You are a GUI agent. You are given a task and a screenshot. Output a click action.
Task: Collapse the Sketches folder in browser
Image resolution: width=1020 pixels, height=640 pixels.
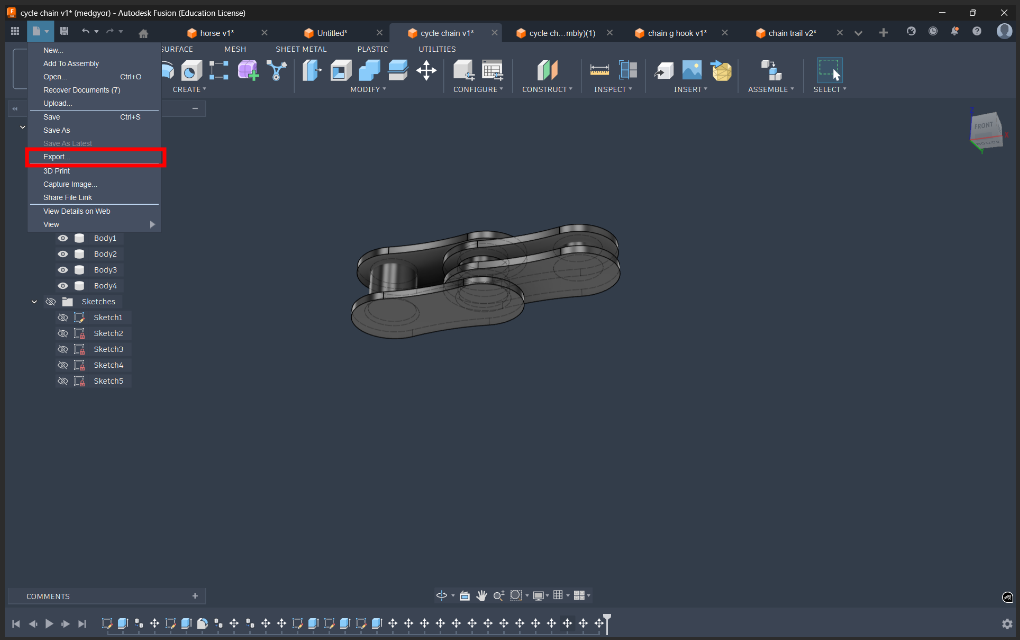click(x=35, y=301)
